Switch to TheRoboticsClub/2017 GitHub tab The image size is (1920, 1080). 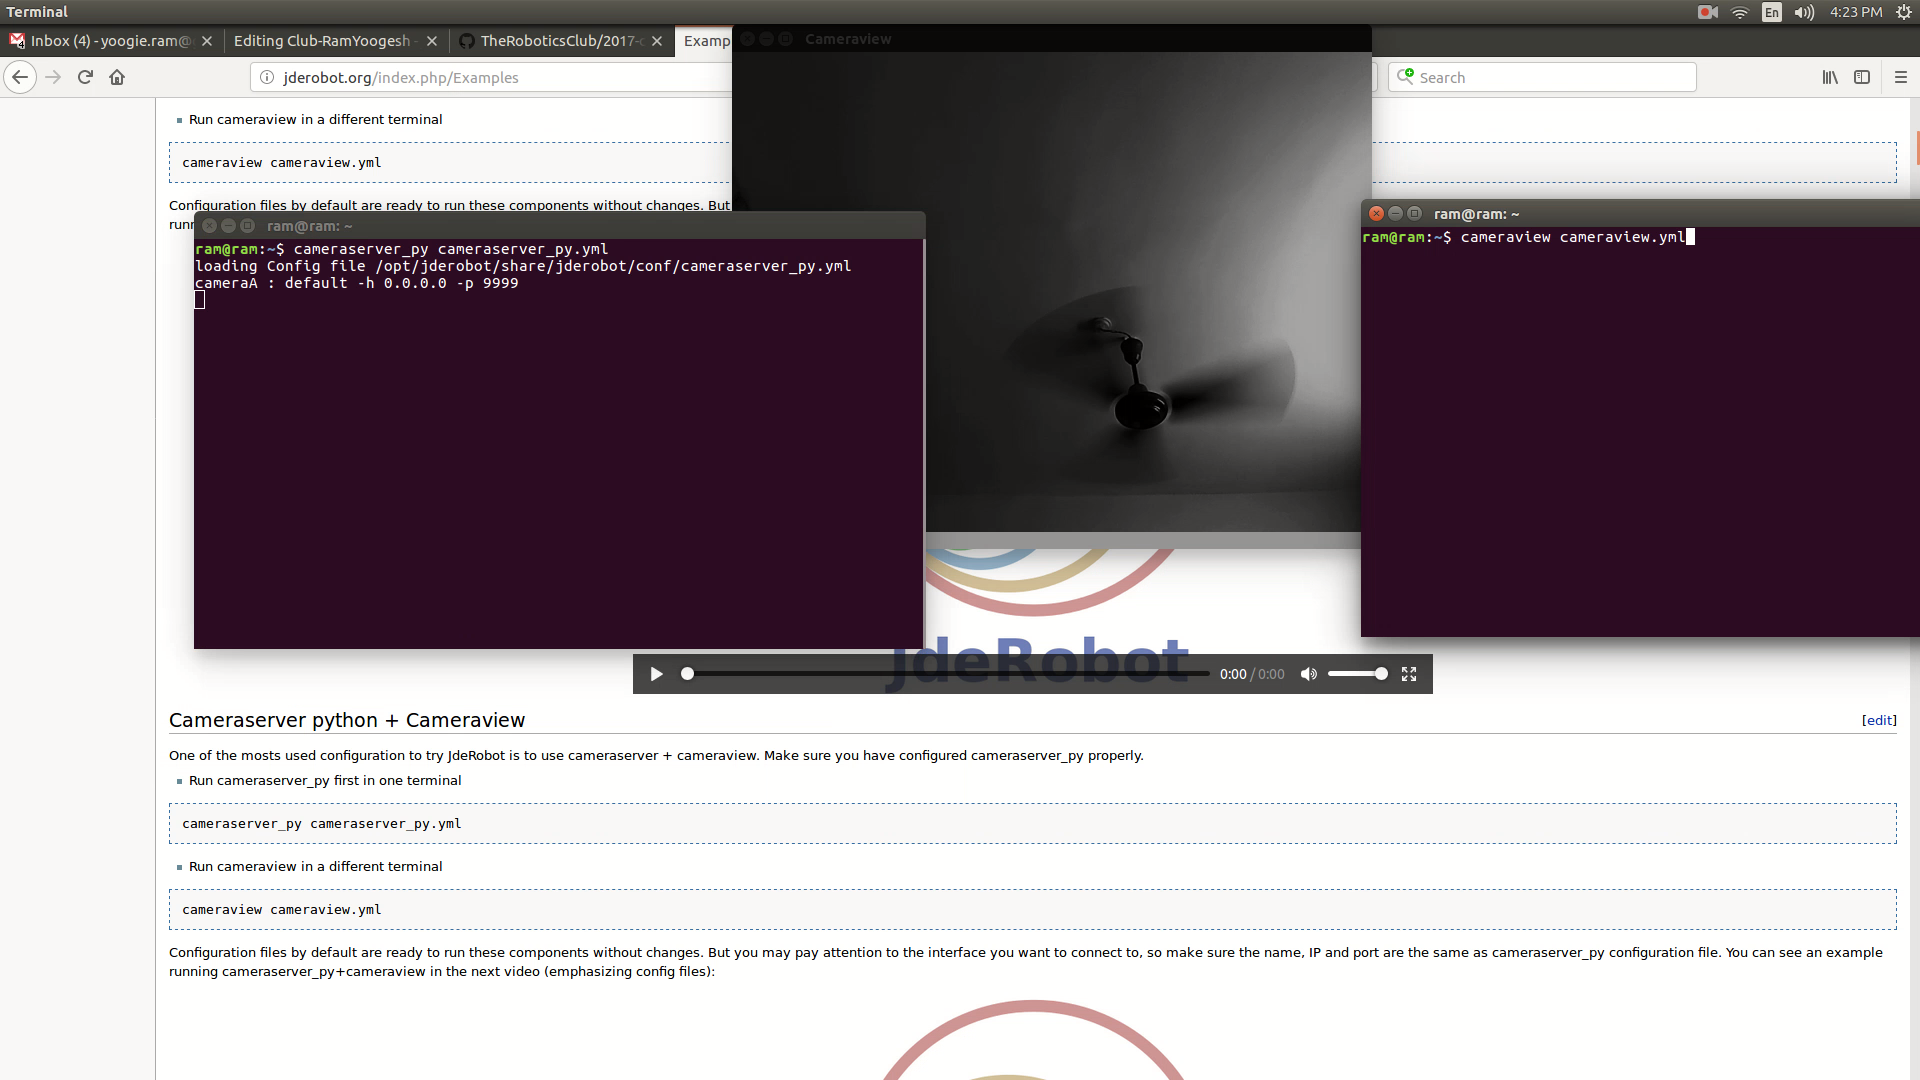[x=560, y=41]
